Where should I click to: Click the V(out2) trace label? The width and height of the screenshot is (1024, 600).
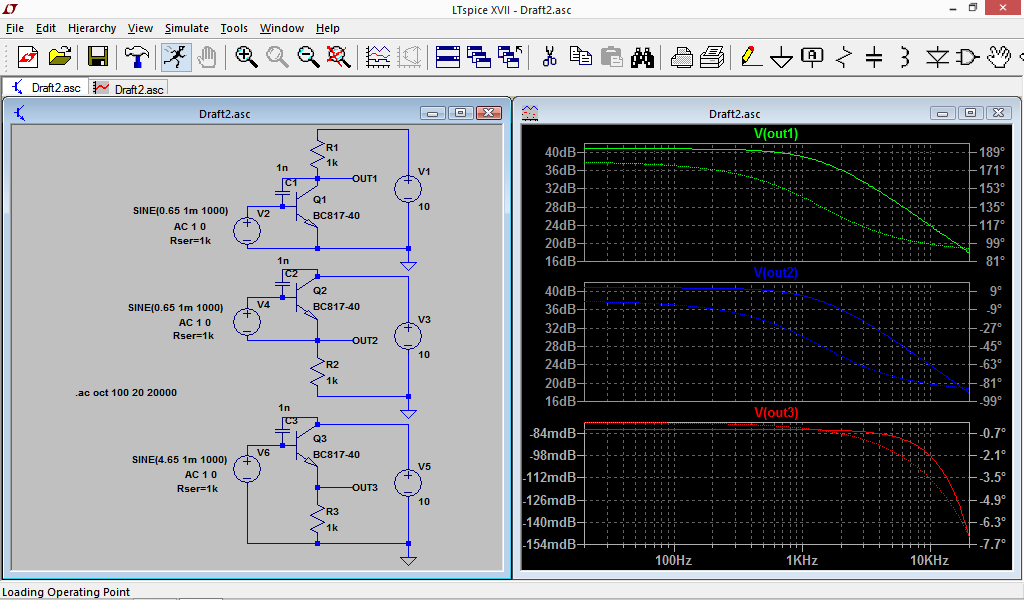(776, 272)
